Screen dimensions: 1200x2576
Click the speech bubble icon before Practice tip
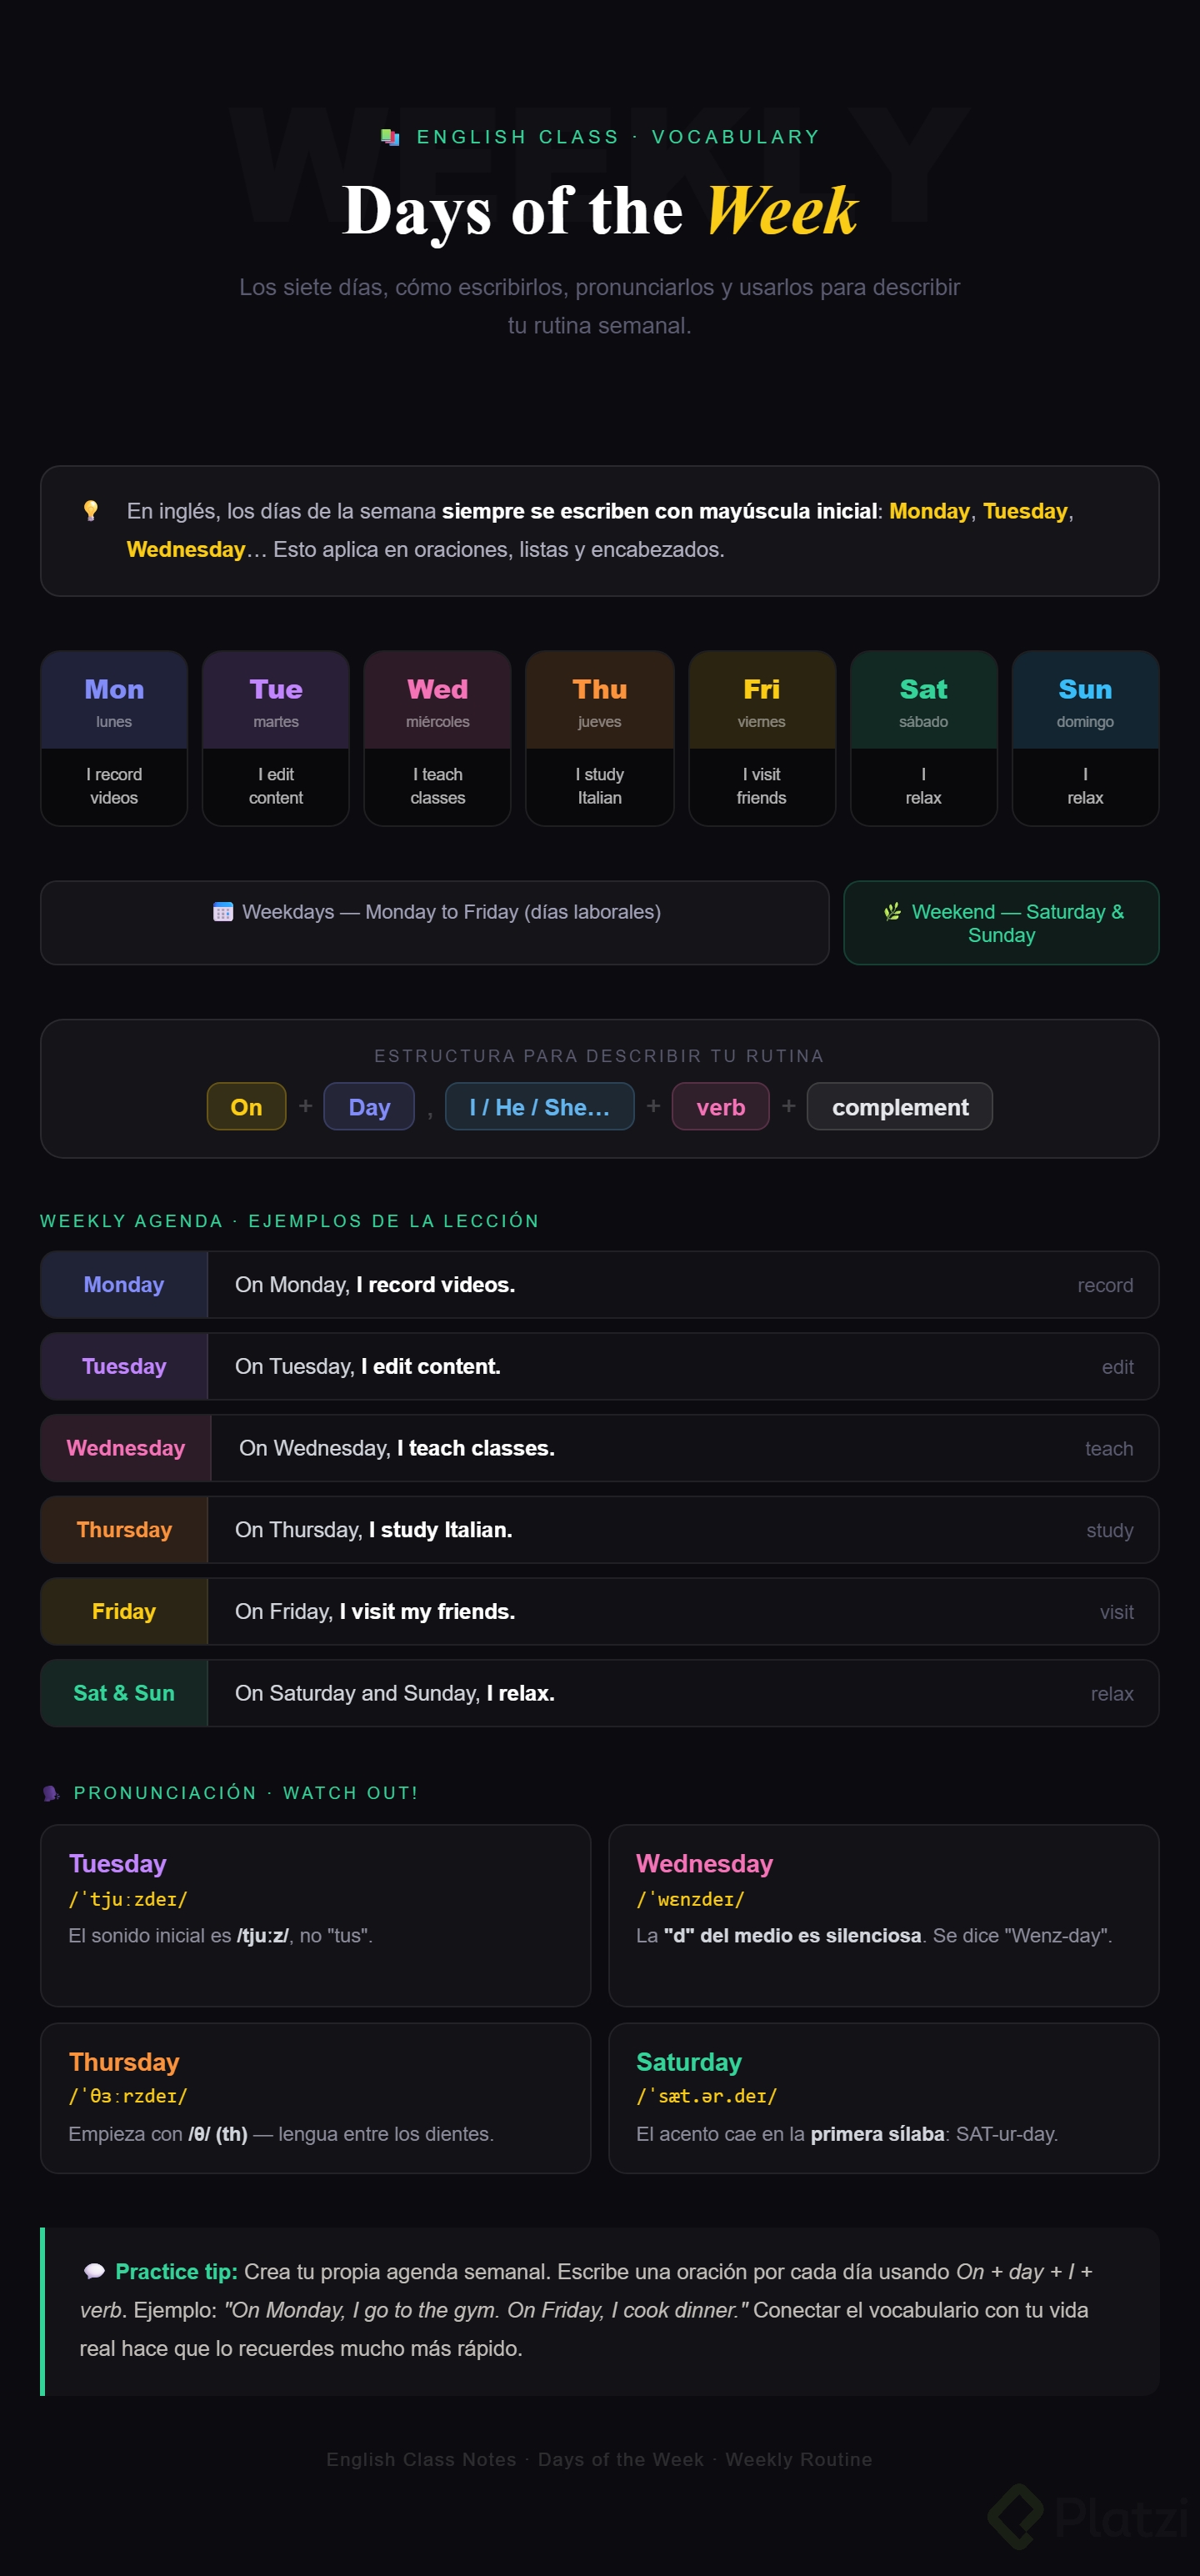coord(94,2271)
